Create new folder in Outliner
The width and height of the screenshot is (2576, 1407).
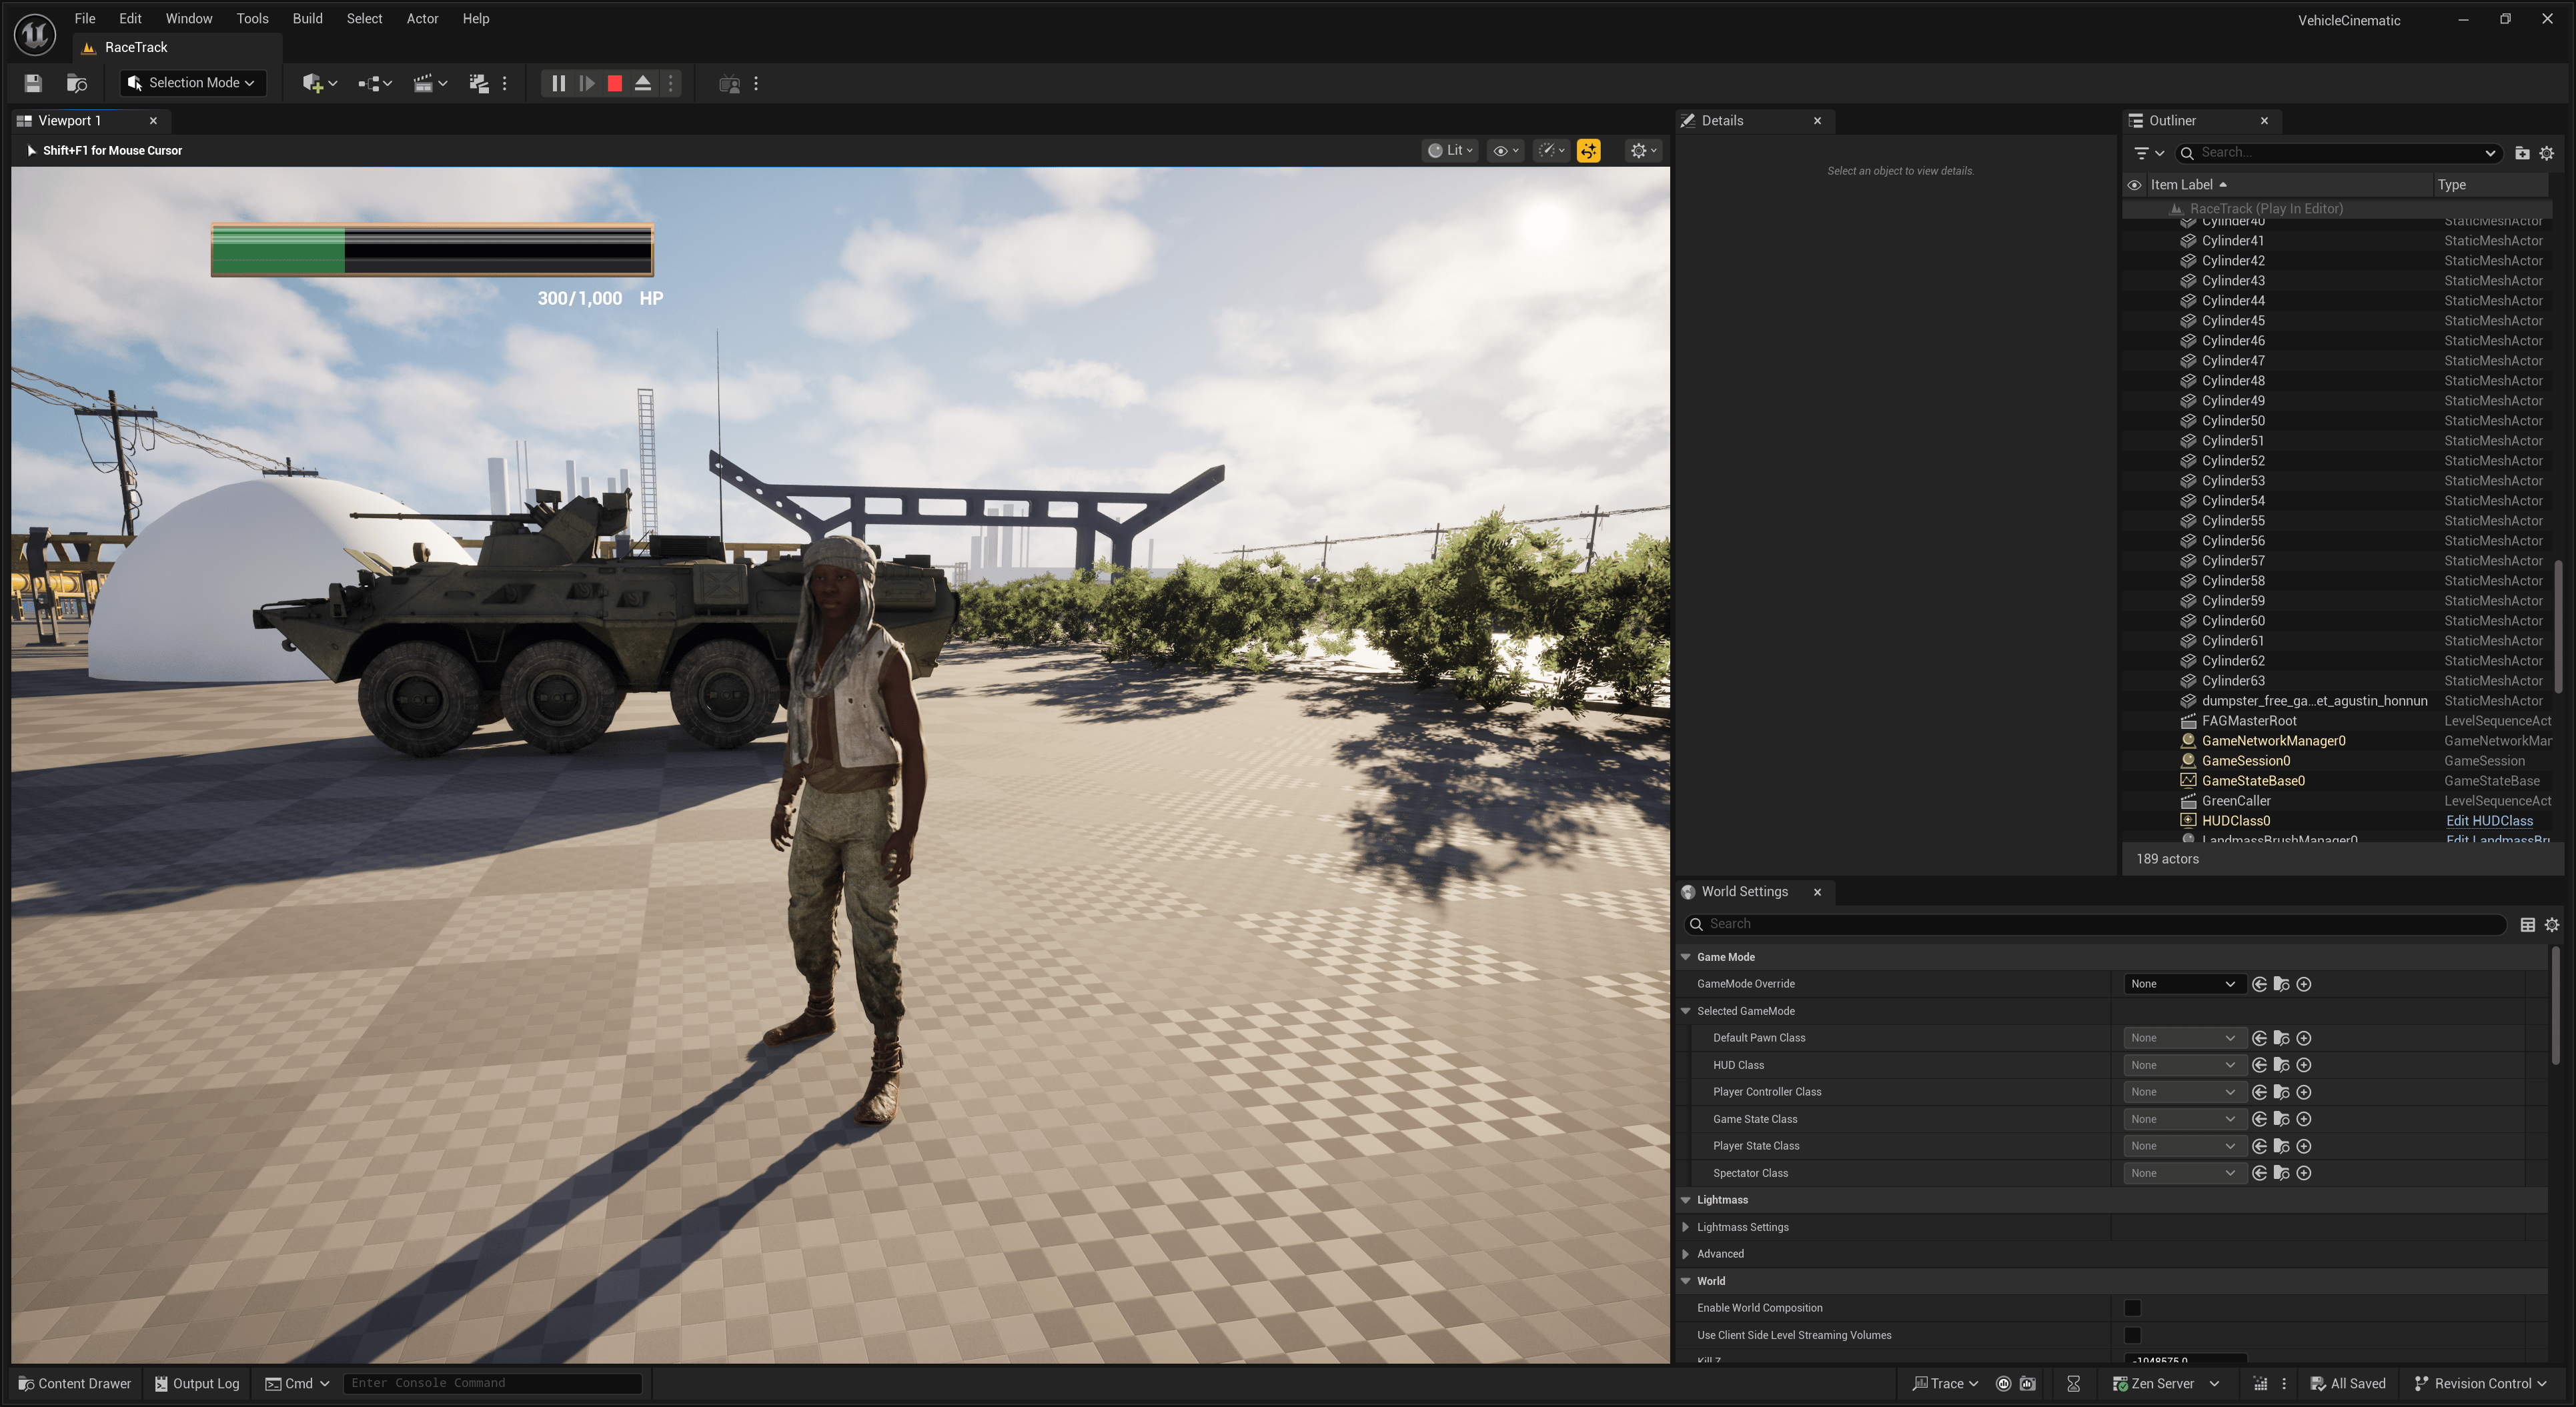pos(2521,153)
